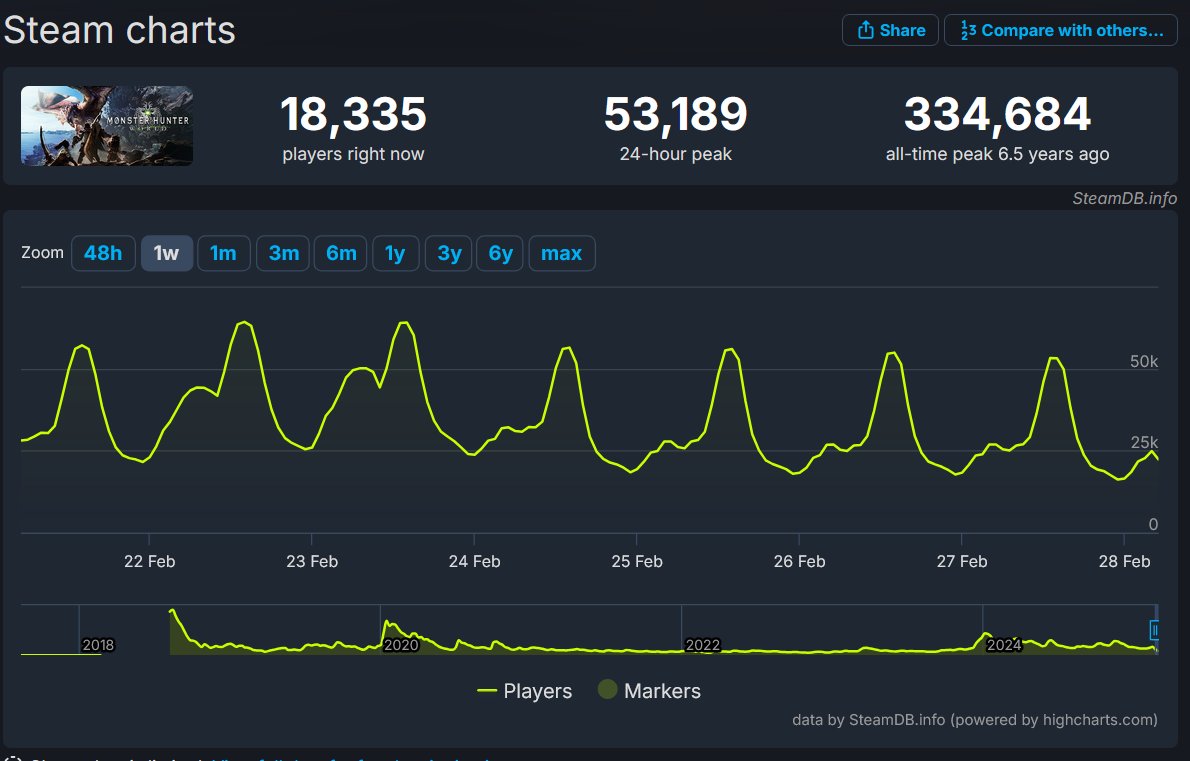
Task: Toggle Markers visibility in legend
Action: click(648, 691)
